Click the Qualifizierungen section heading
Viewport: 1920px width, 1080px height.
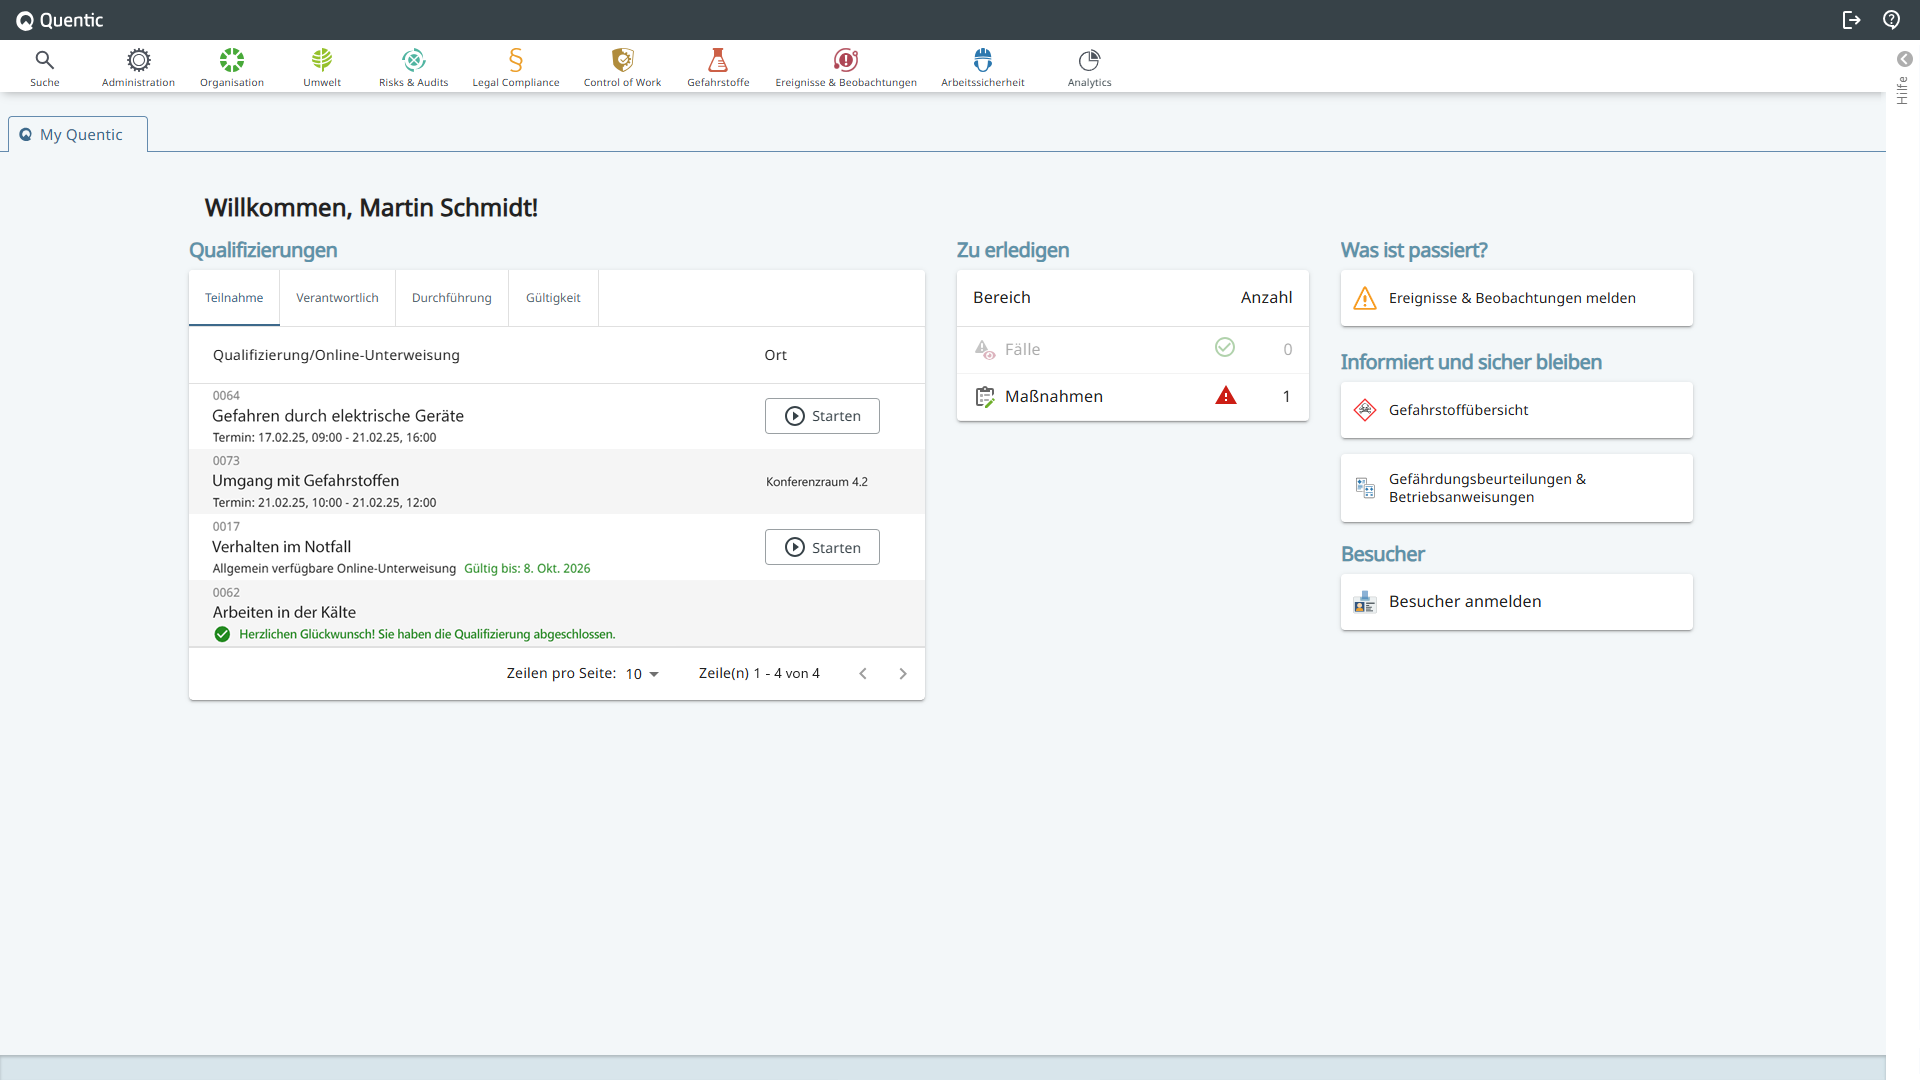point(263,250)
